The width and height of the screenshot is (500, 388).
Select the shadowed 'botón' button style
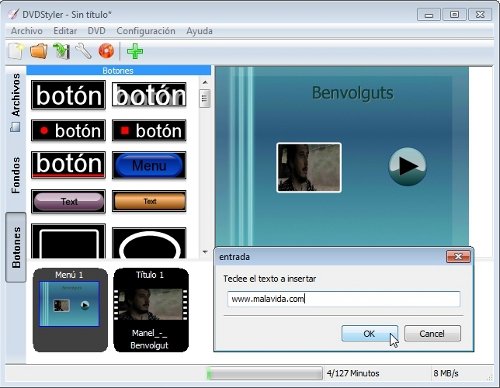[149, 95]
